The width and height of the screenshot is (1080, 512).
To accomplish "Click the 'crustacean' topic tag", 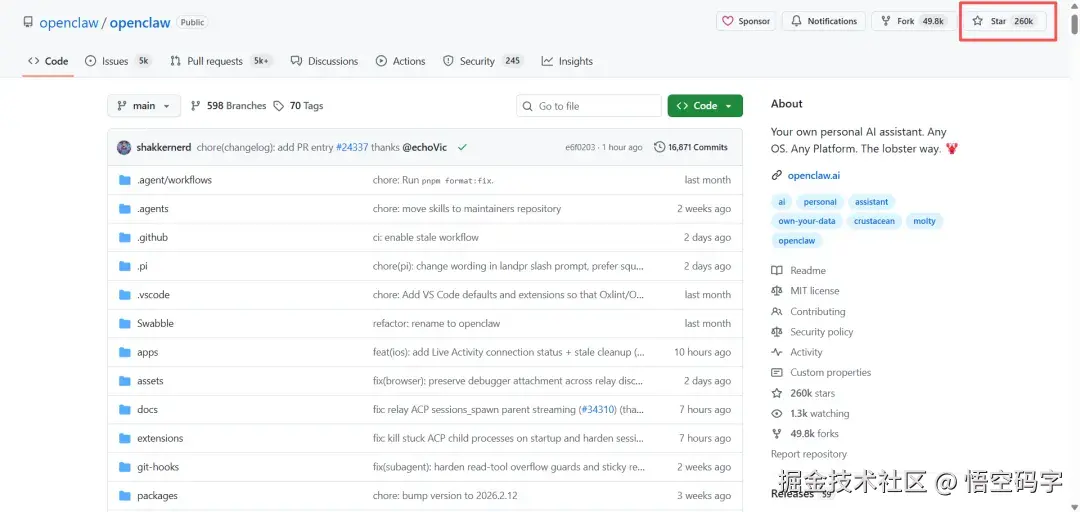I will 874,221.
